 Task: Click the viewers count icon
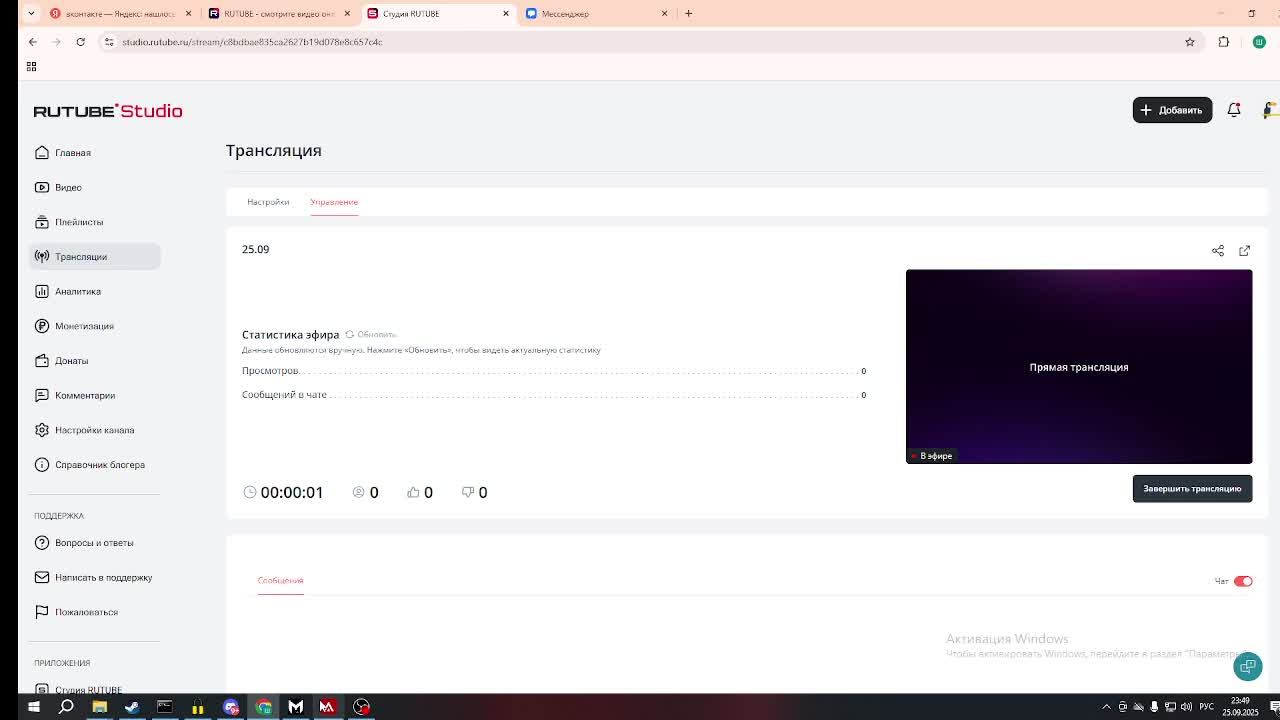[359, 492]
